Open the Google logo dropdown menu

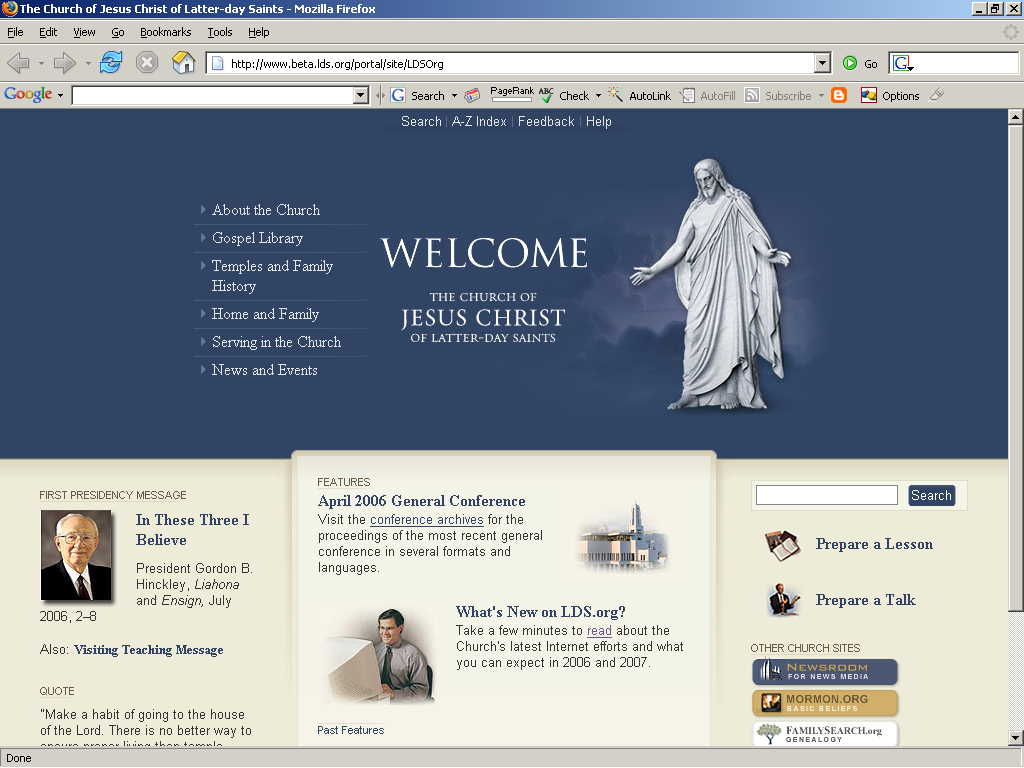(x=60, y=95)
